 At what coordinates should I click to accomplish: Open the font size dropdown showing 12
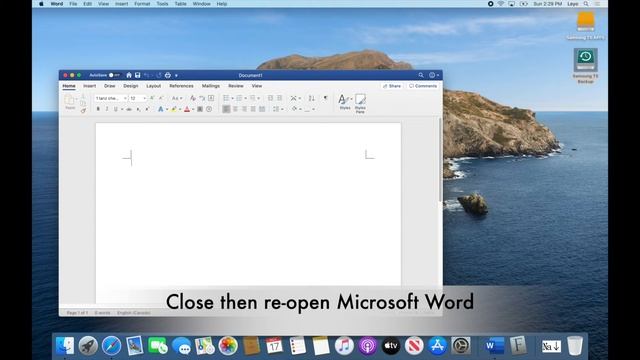pyautogui.click(x=144, y=98)
